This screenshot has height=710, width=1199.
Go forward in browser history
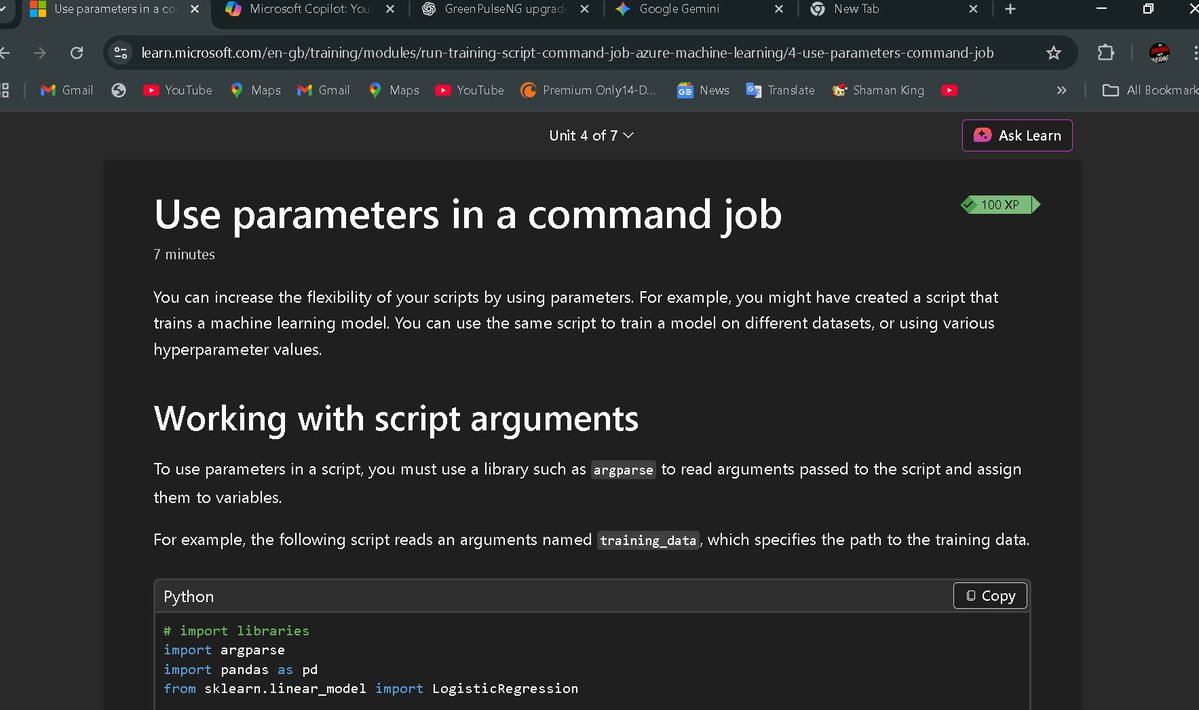pyautogui.click(x=40, y=53)
